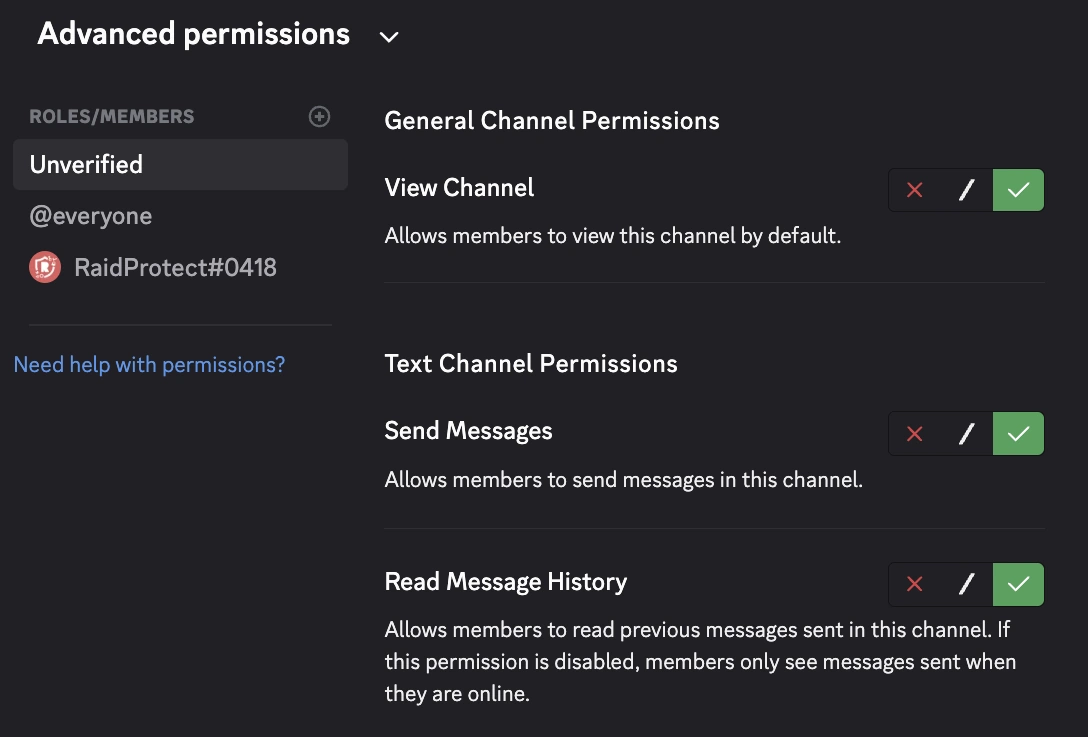Deny Read Message History permission

click(915, 584)
